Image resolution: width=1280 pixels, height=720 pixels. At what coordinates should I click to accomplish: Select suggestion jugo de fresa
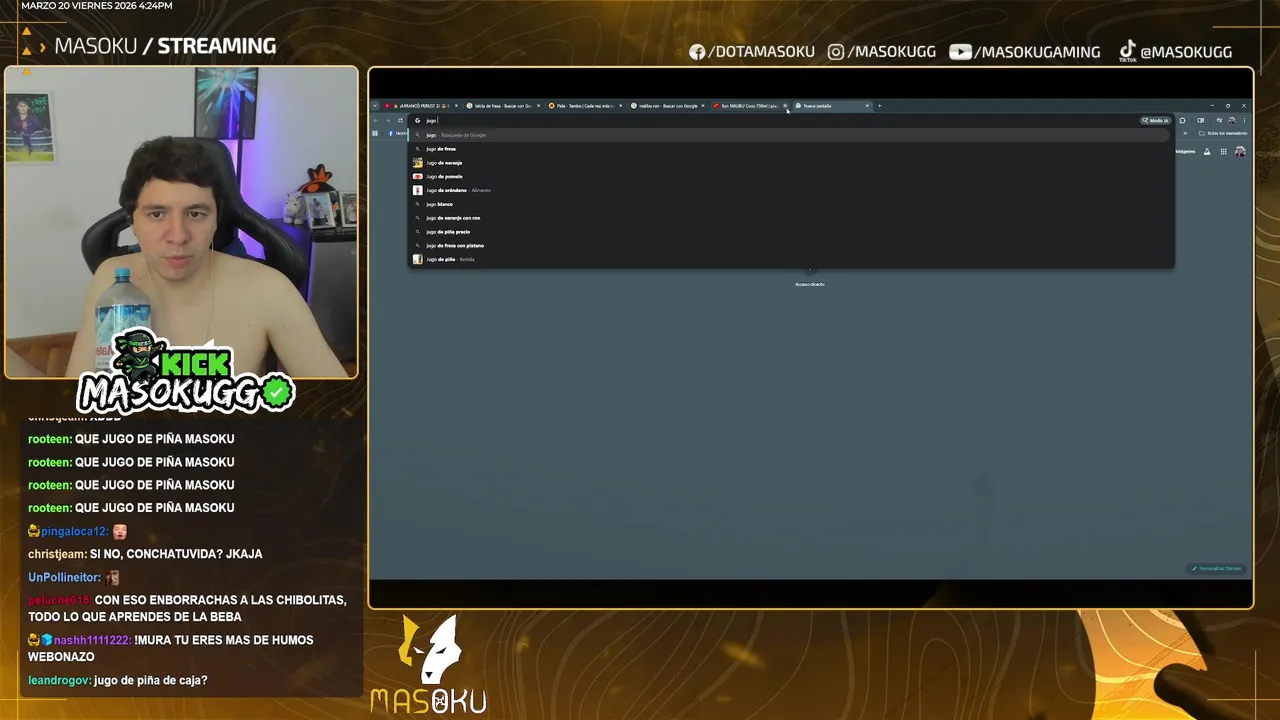point(790,149)
